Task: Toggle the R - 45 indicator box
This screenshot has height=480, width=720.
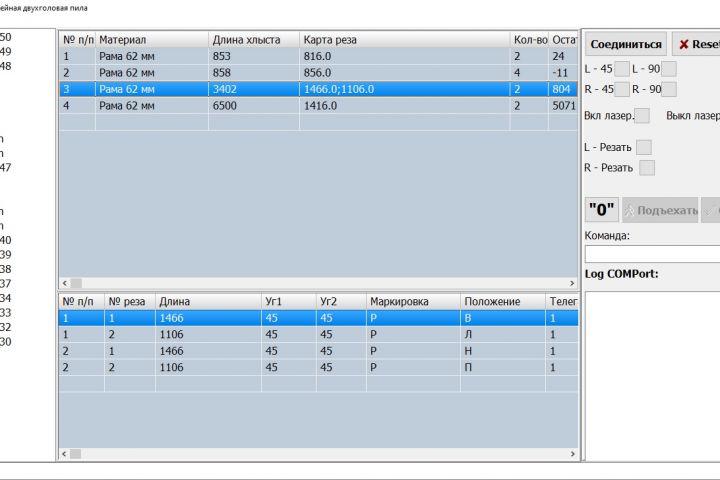Action: pyautogui.click(x=622, y=89)
